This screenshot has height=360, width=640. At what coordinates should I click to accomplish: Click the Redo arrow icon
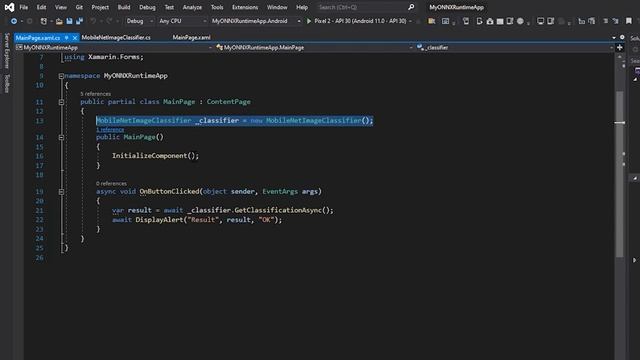(x=109, y=21)
